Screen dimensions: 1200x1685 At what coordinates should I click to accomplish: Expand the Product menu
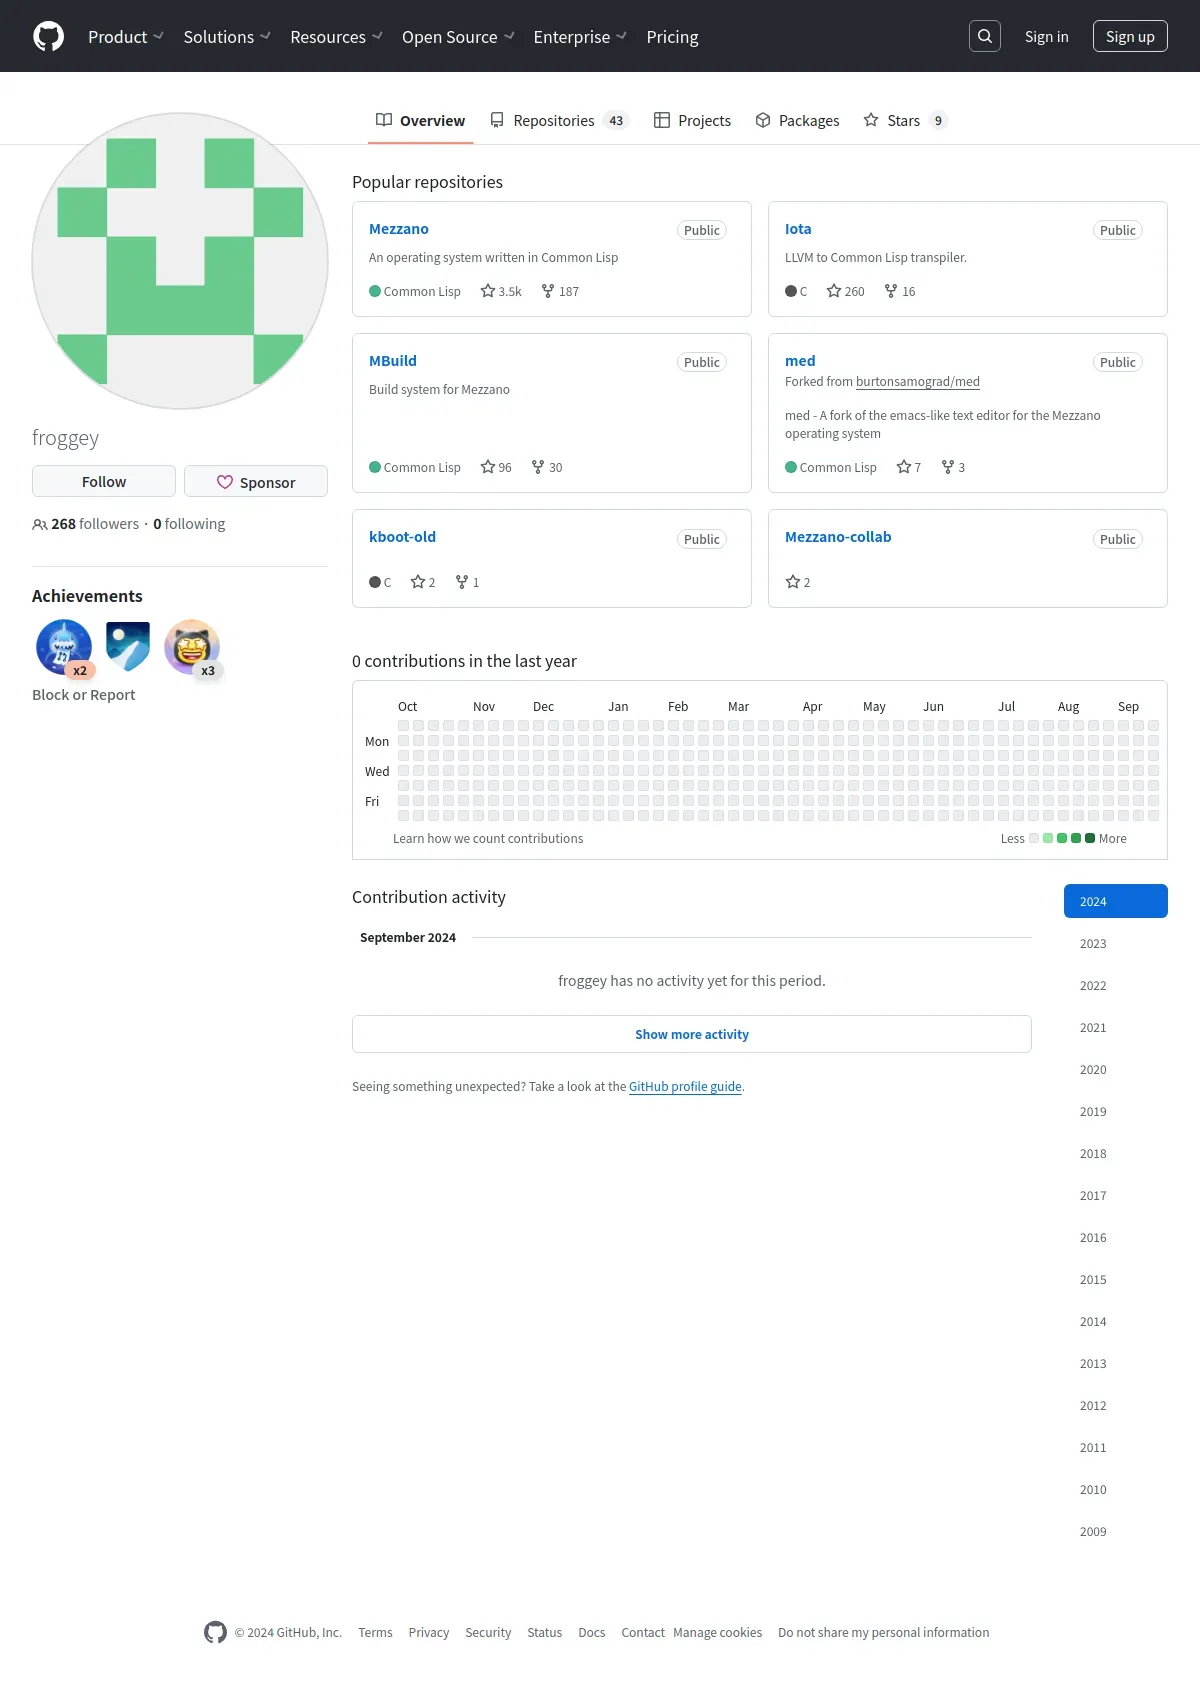coord(126,37)
